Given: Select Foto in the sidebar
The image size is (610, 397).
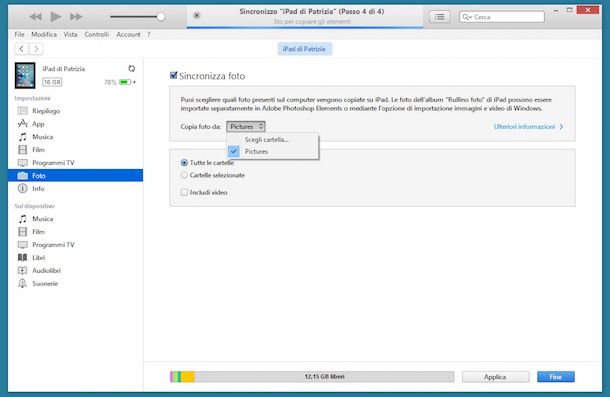Looking at the screenshot, I should point(75,176).
